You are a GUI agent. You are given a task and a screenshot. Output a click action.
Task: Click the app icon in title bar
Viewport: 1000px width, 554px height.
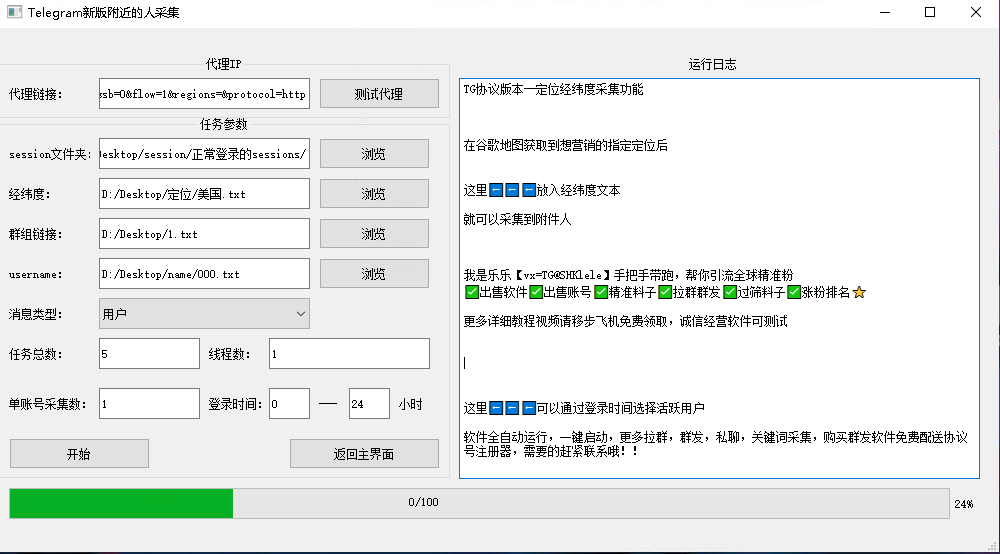15,12
